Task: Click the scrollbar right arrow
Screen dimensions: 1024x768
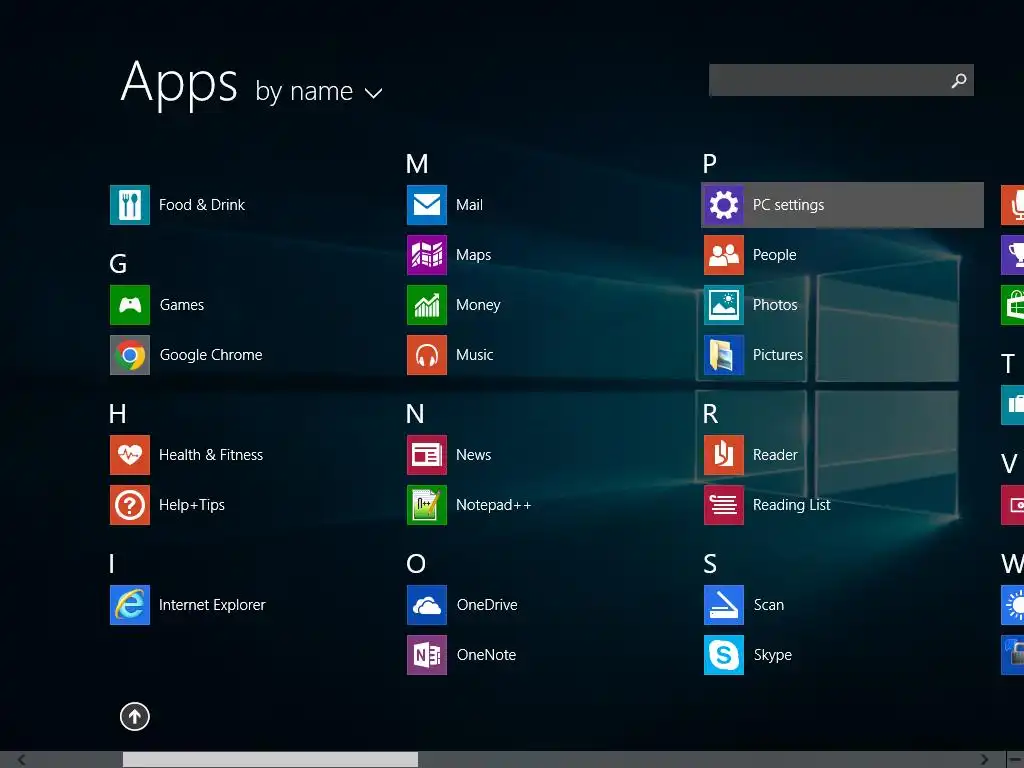Action: [984, 760]
